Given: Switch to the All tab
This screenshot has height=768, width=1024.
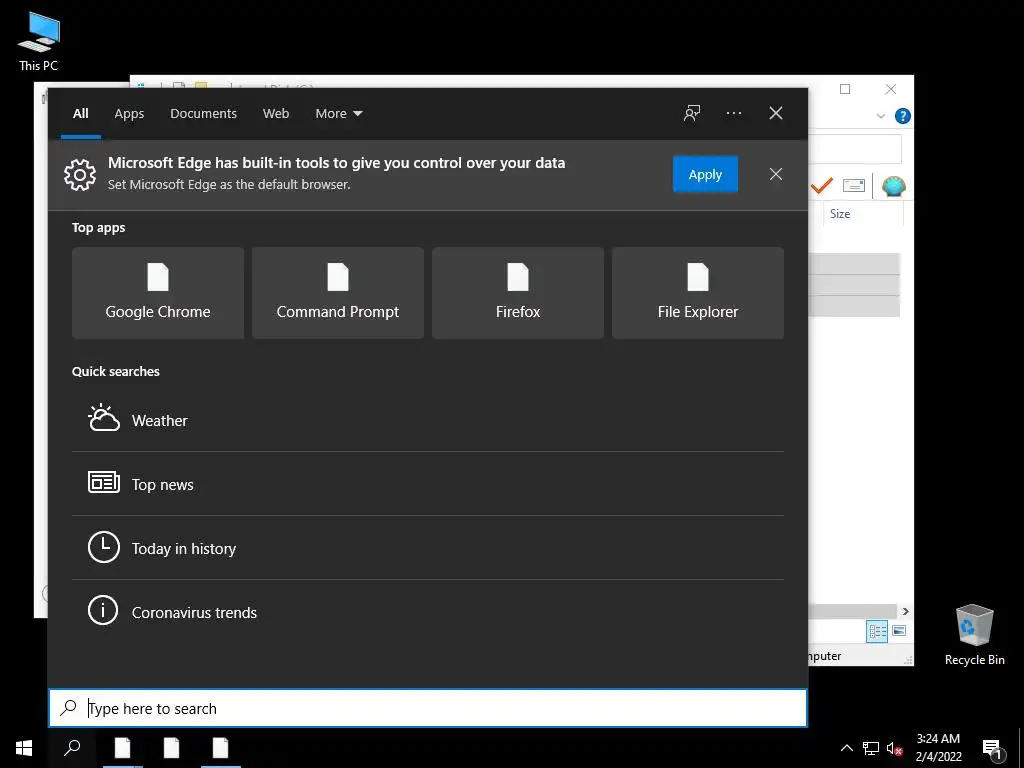Looking at the screenshot, I should [81, 114].
